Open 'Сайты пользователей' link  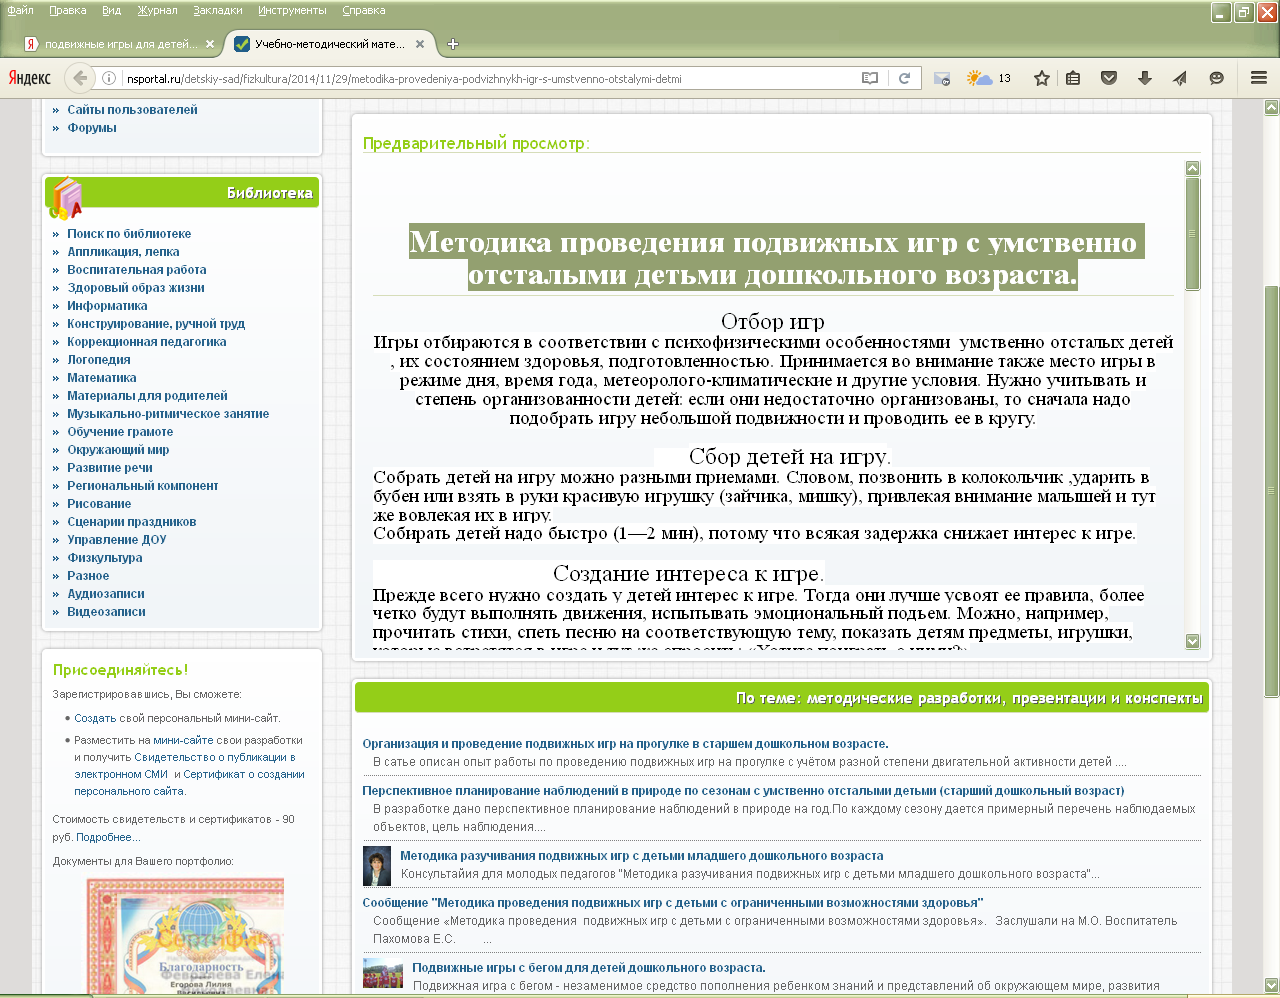coord(132,110)
